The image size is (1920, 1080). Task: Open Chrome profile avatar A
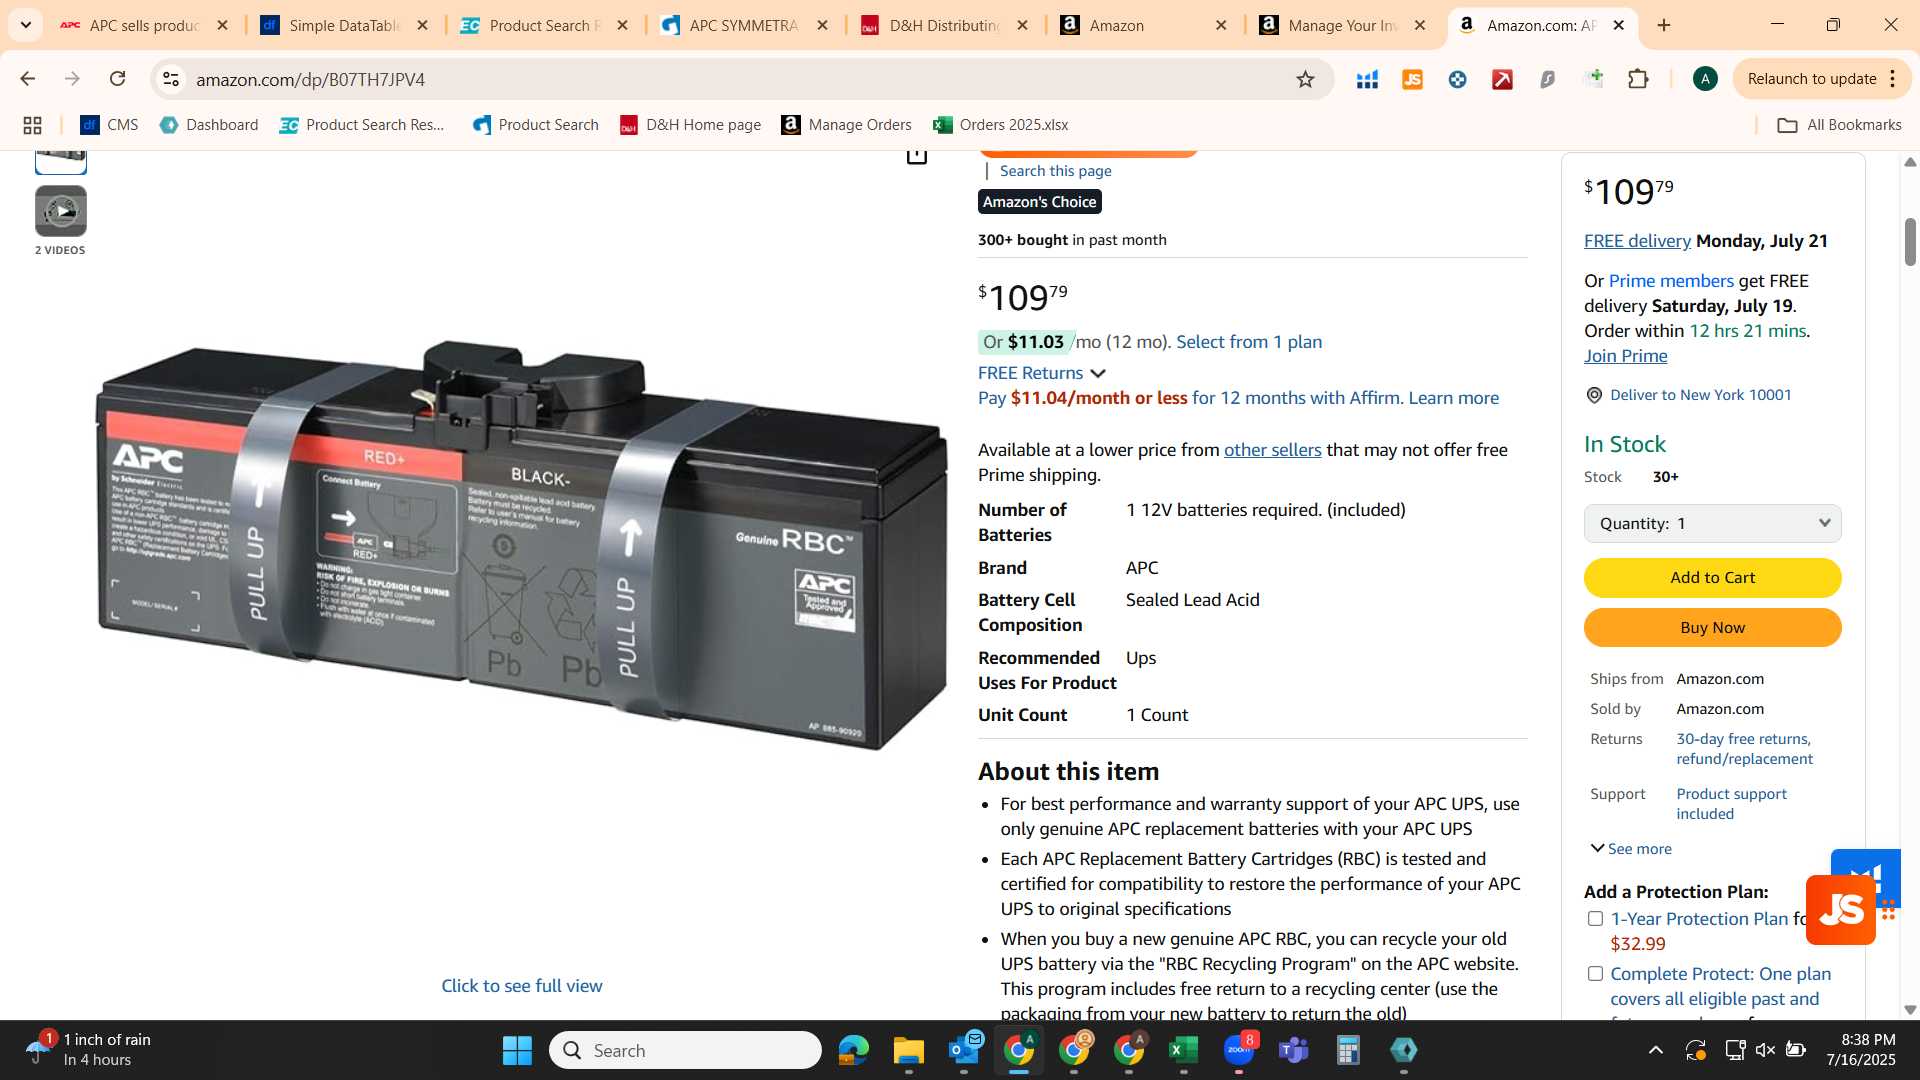tap(1705, 79)
